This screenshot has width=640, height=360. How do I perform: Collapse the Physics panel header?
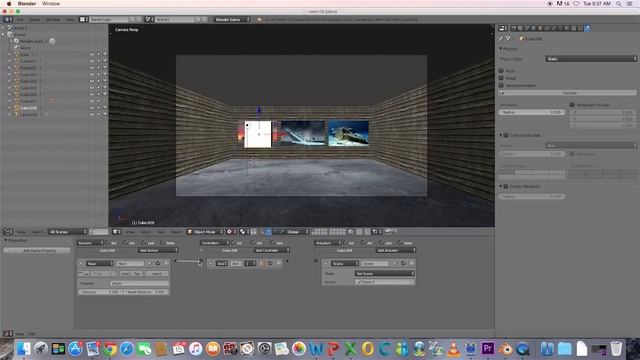click(501, 49)
